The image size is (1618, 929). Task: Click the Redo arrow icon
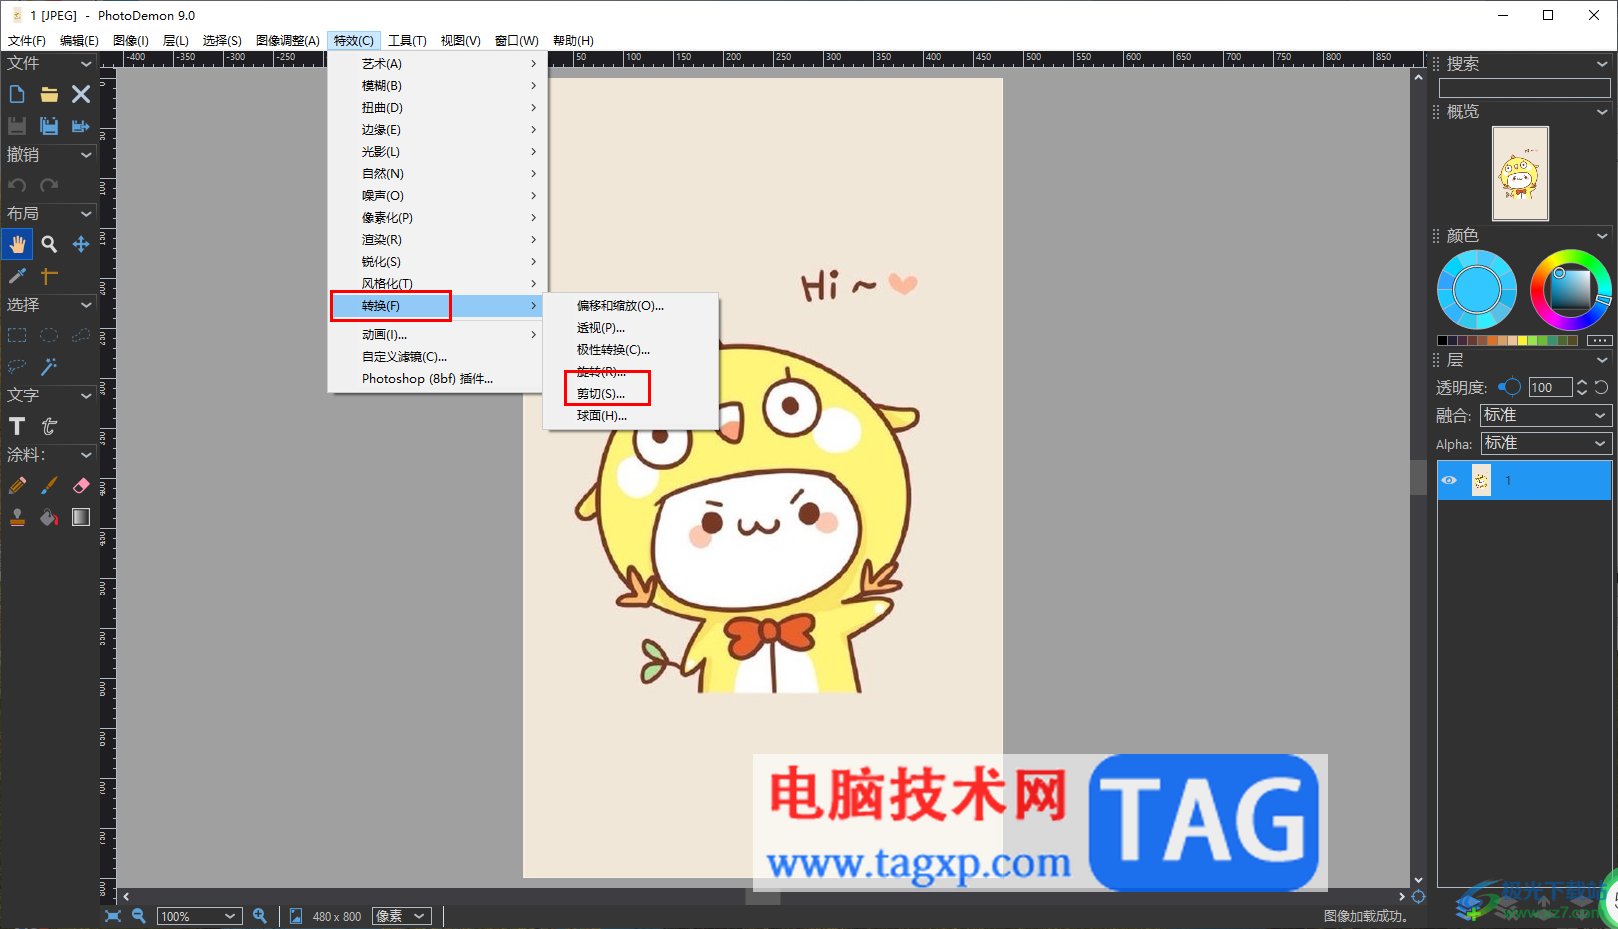pyautogui.click(x=49, y=185)
